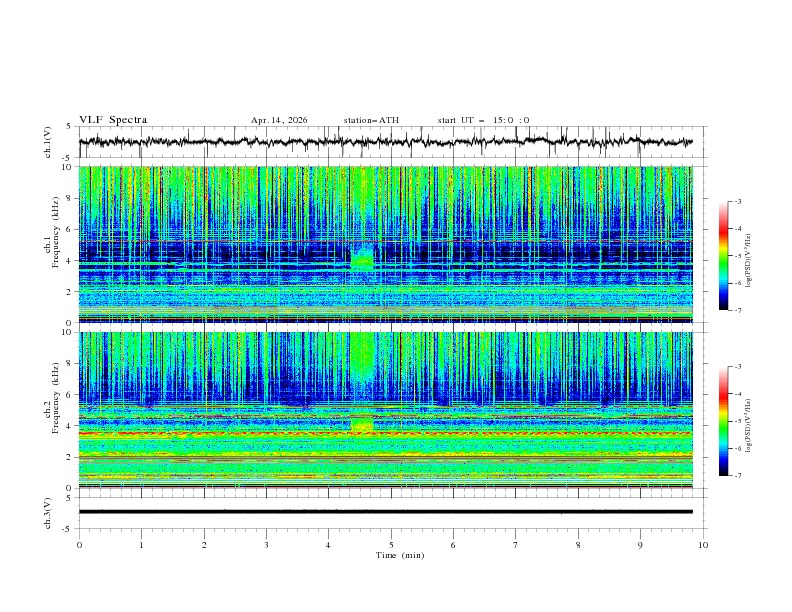This screenshot has height=612, width=792.
Task: Click the date text 'Apr. 14, 2026'
Action: (x=279, y=120)
